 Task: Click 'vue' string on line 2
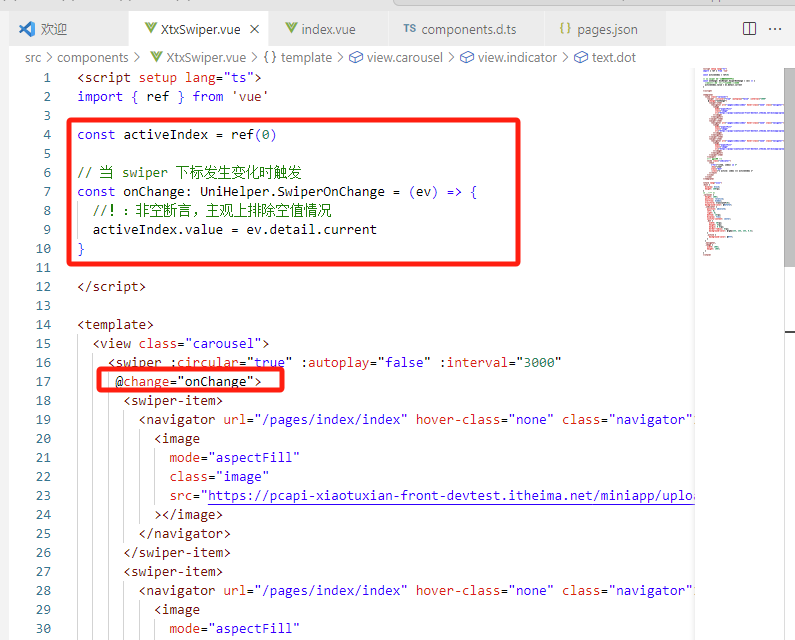click(250, 96)
